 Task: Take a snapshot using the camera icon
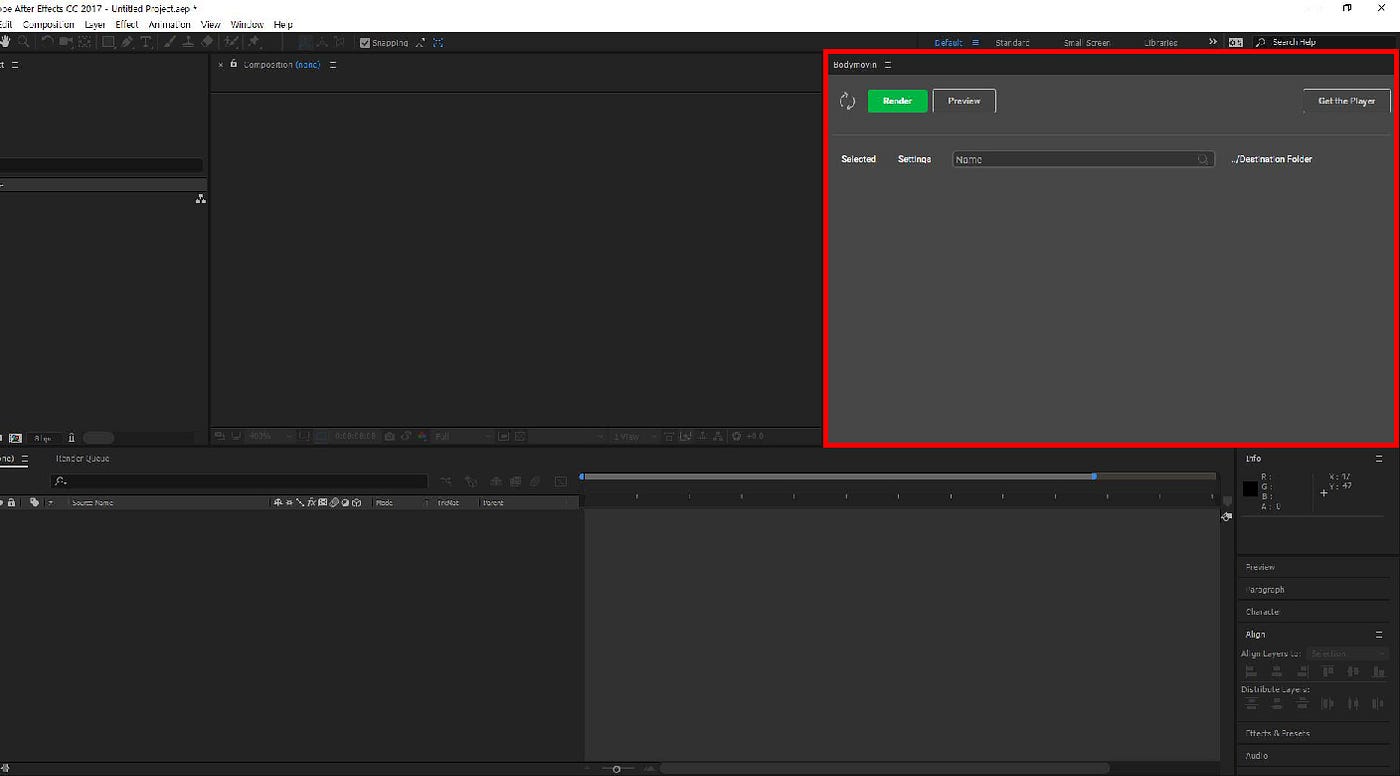pyautogui.click(x=388, y=436)
